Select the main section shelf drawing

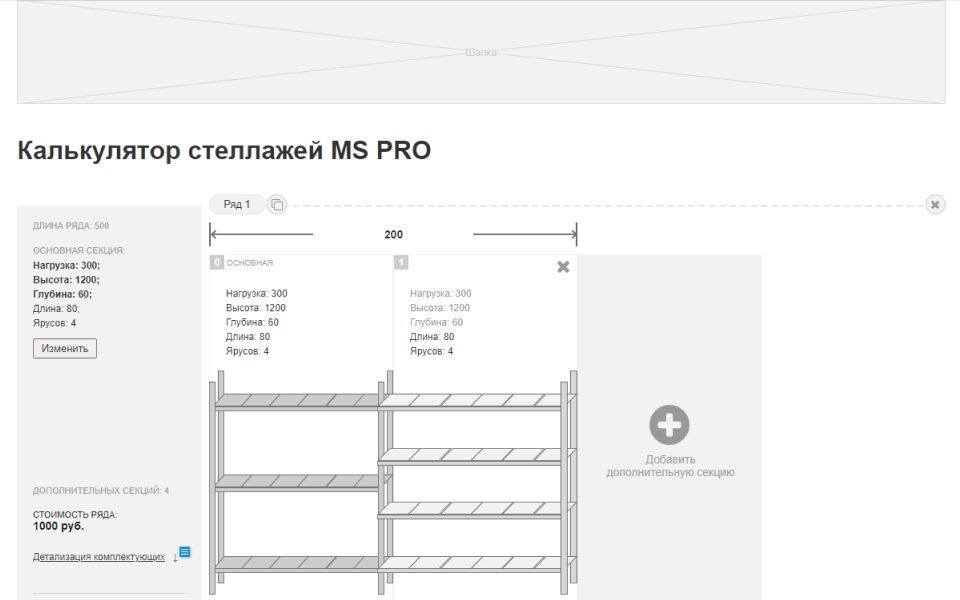coord(299,482)
